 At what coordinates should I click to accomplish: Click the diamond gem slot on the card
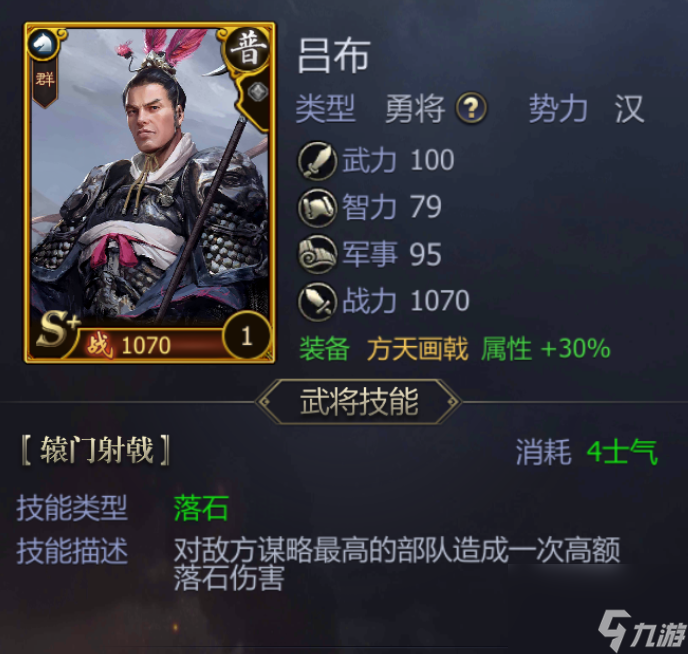258,93
